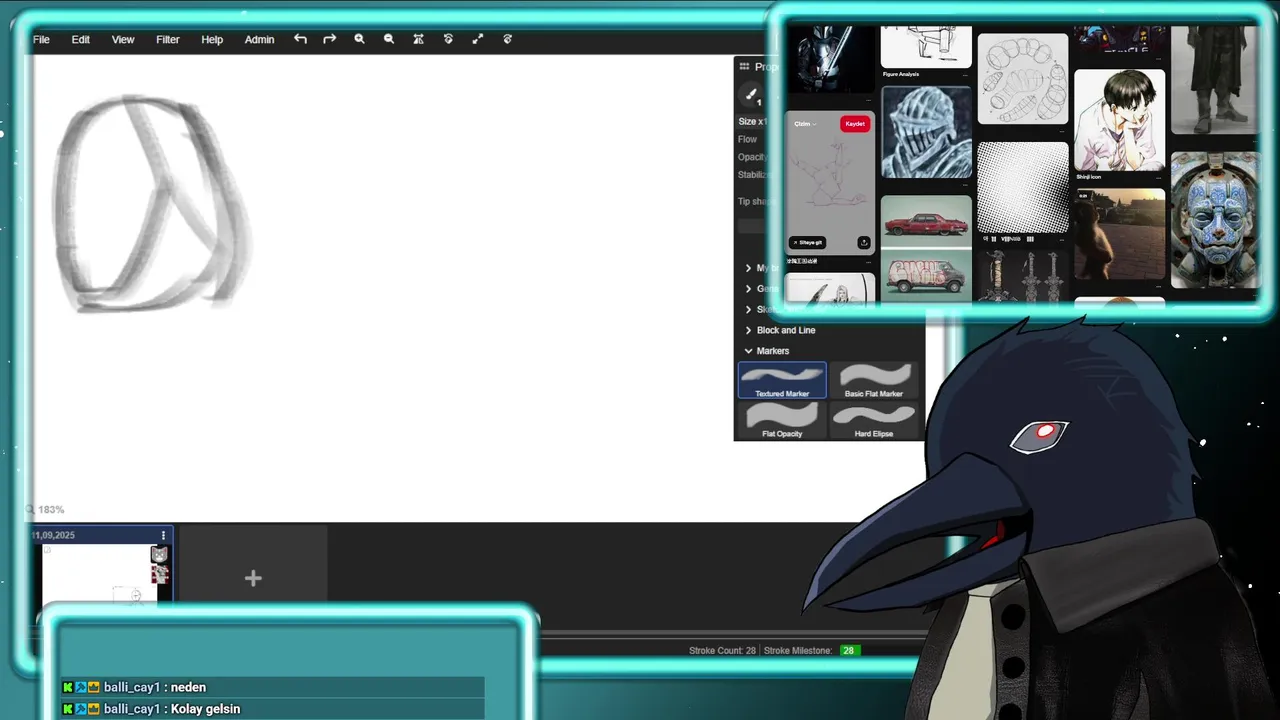Open the knight helmet sketch pin

coord(926,132)
